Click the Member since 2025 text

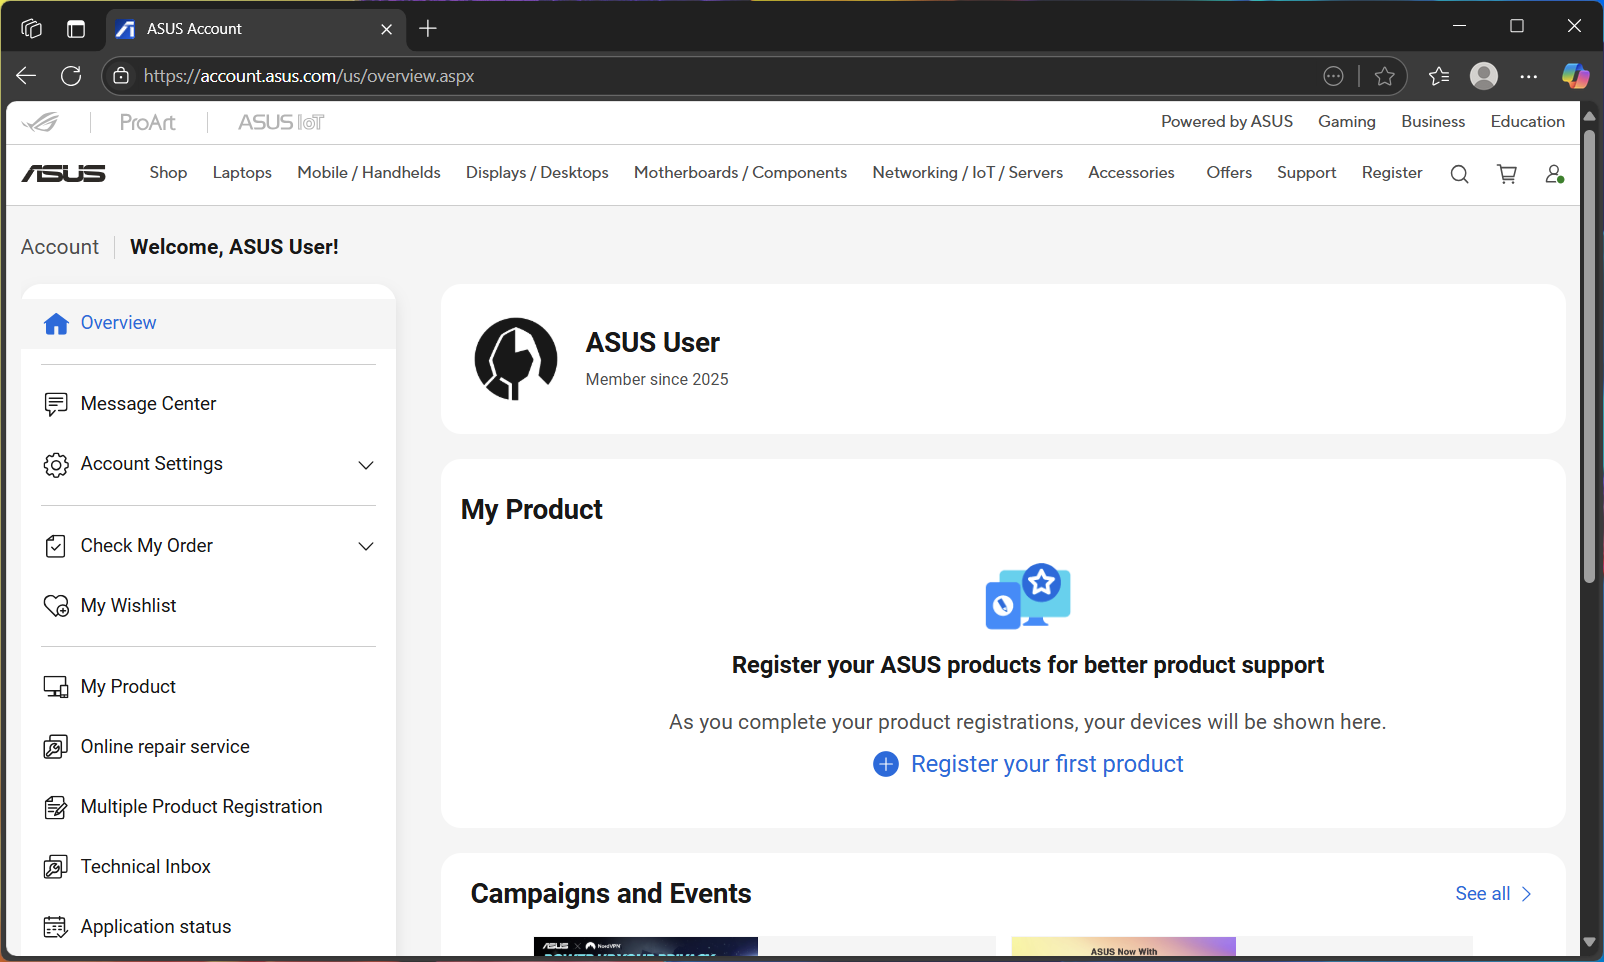coord(657,380)
